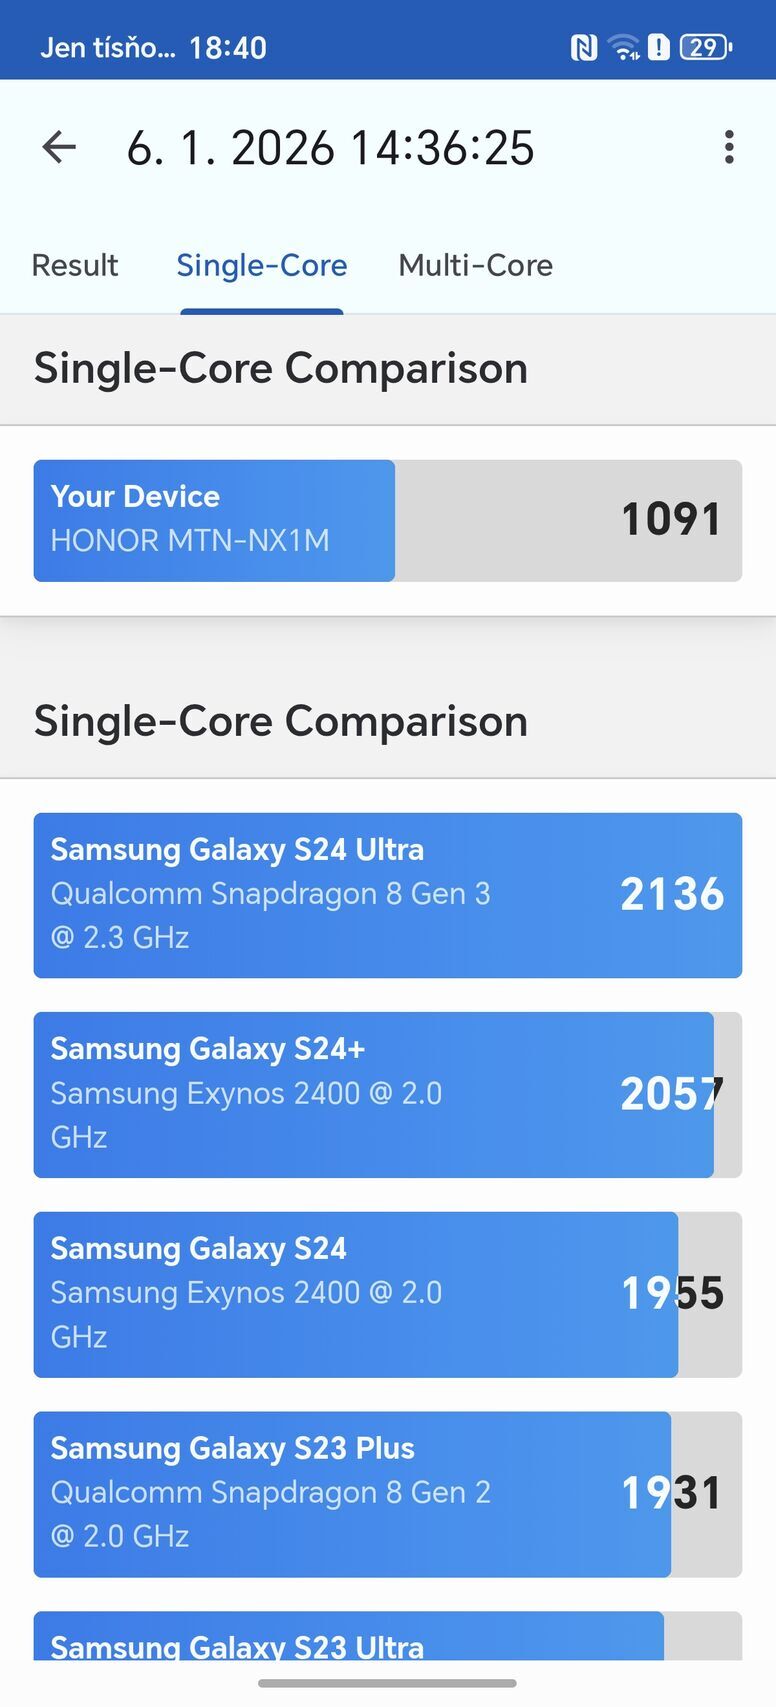This screenshot has height=1707, width=776.
Task: Open the Multi-Core tab
Action: click(x=475, y=265)
